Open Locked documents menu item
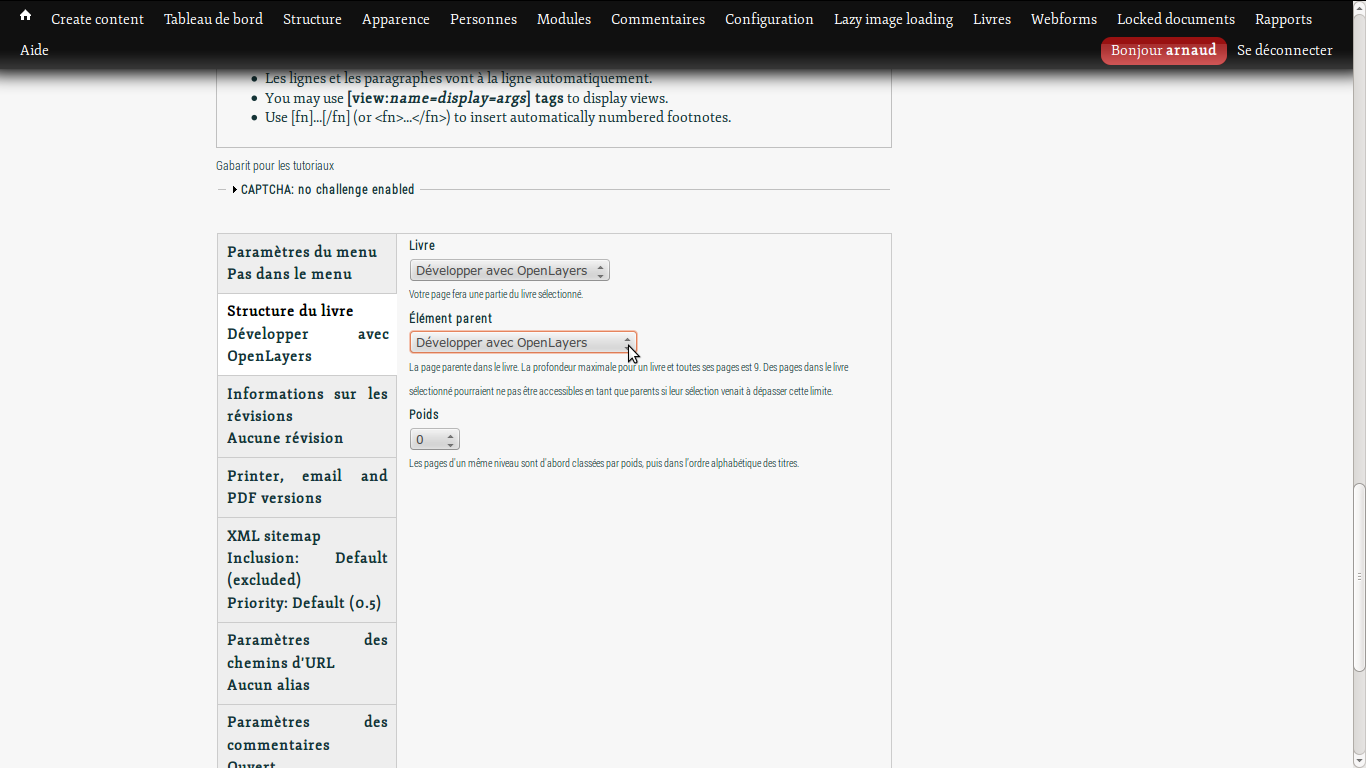Image resolution: width=1366 pixels, height=768 pixels. [1176, 19]
